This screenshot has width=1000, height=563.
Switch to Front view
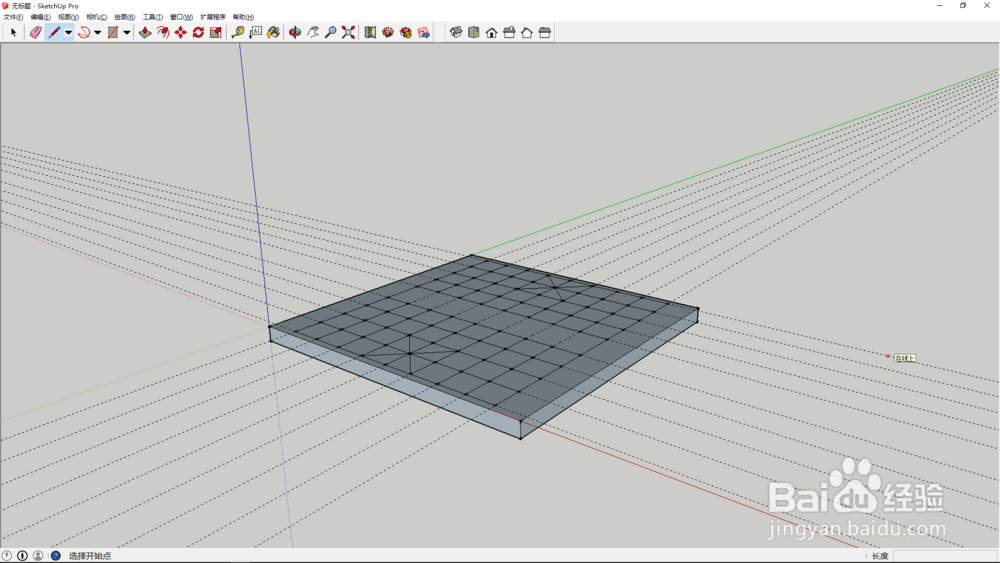click(491, 33)
